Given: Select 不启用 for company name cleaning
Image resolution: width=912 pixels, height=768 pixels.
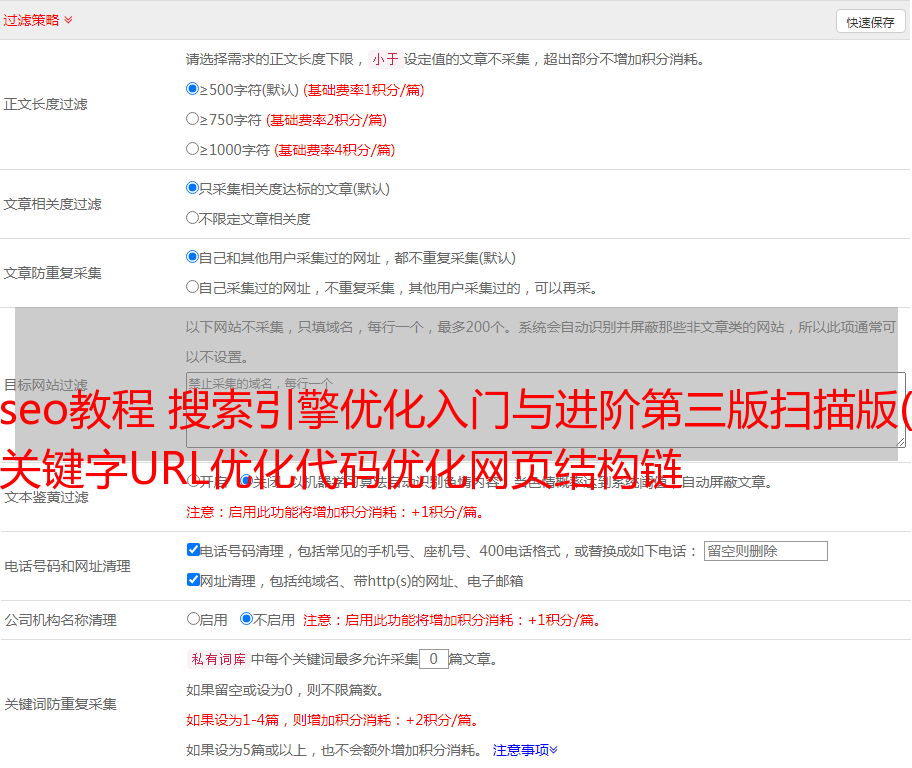Looking at the screenshot, I should point(246,619).
